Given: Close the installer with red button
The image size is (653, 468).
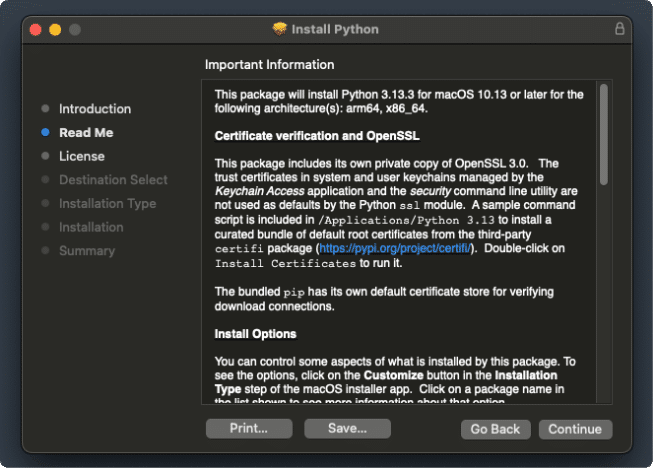Looking at the screenshot, I should [x=36, y=30].
